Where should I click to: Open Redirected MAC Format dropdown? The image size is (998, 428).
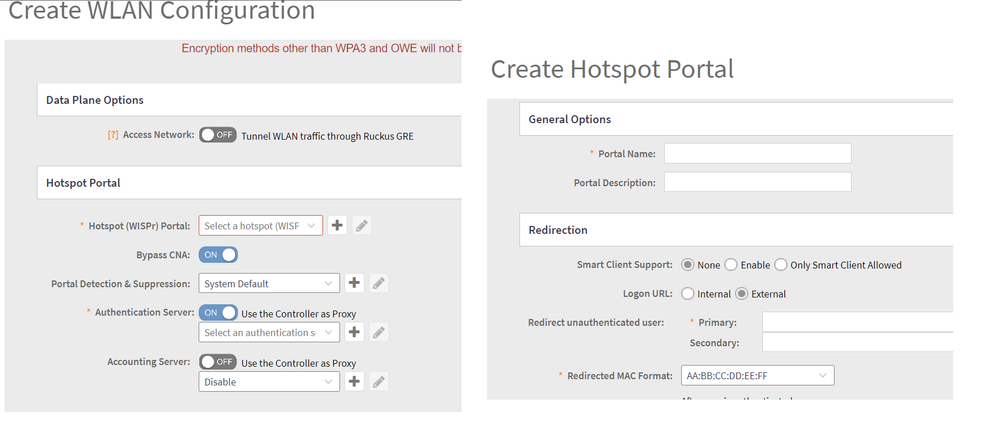click(x=757, y=375)
